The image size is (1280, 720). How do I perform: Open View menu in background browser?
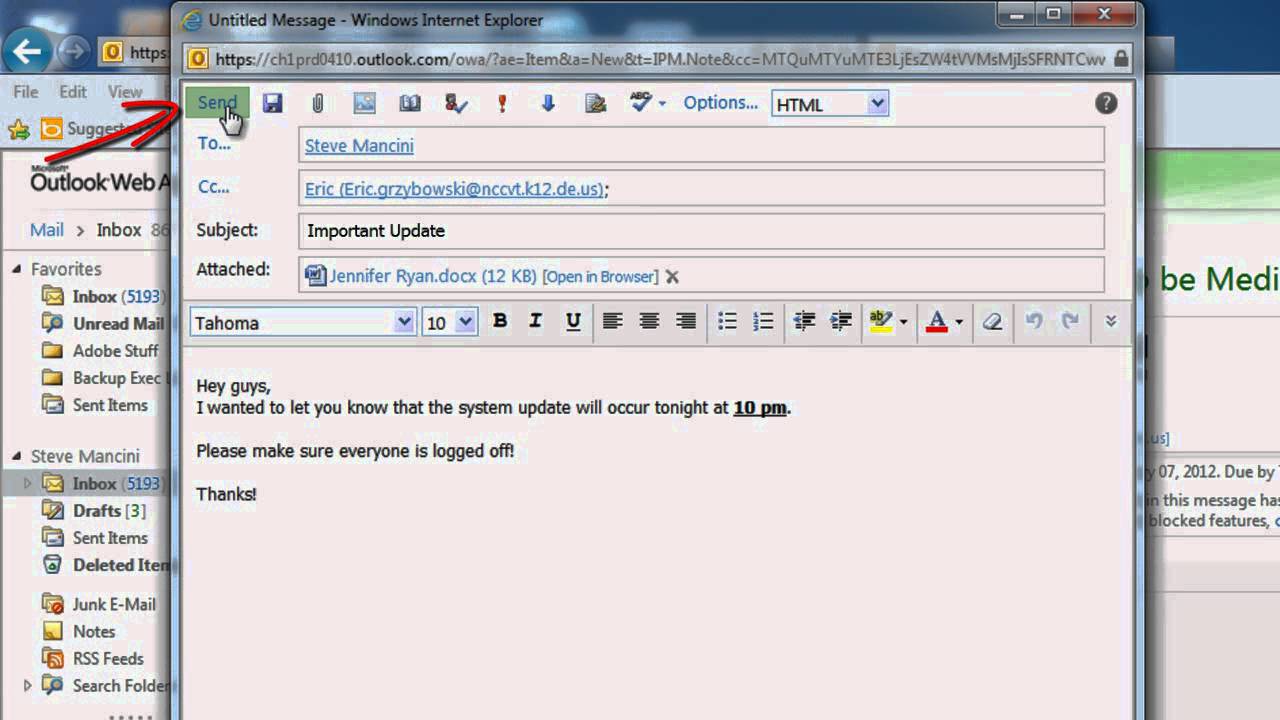tap(125, 92)
